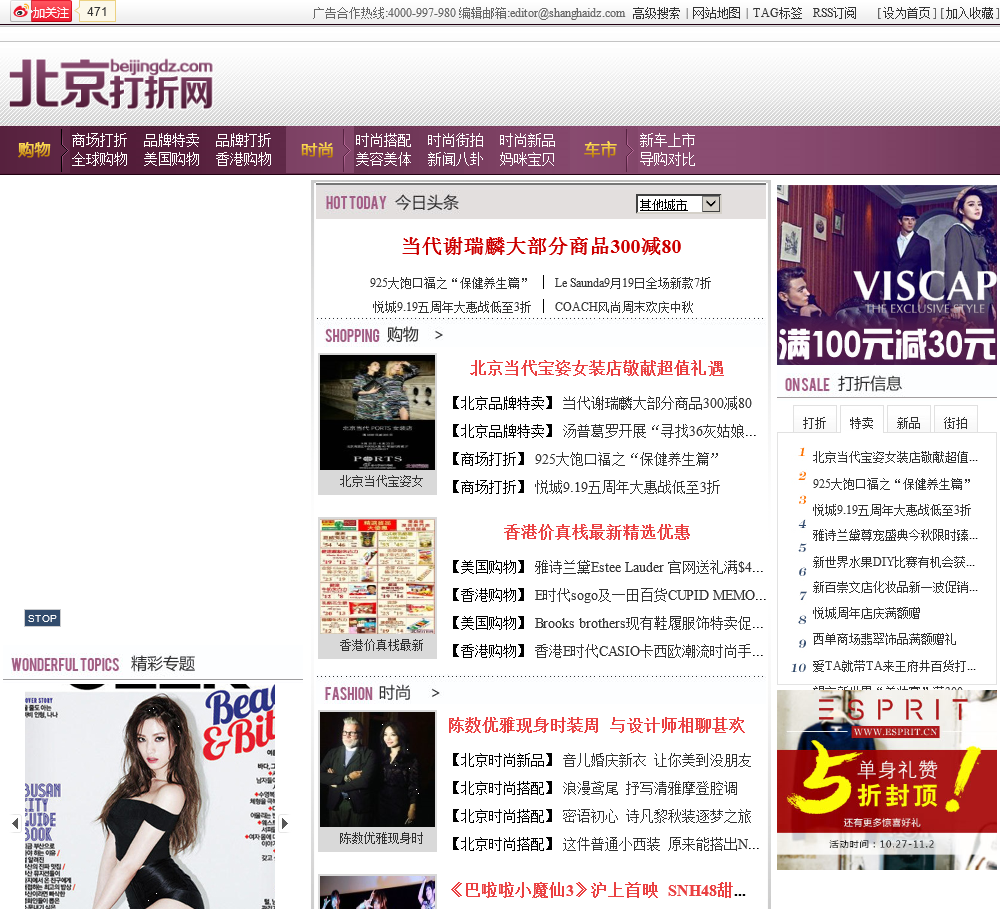Open 香港E时代CASIO卡西欧 article
Image resolution: width=1000 pixels, height=909 pixels.
pyautogui.click(x=649, y=651)
